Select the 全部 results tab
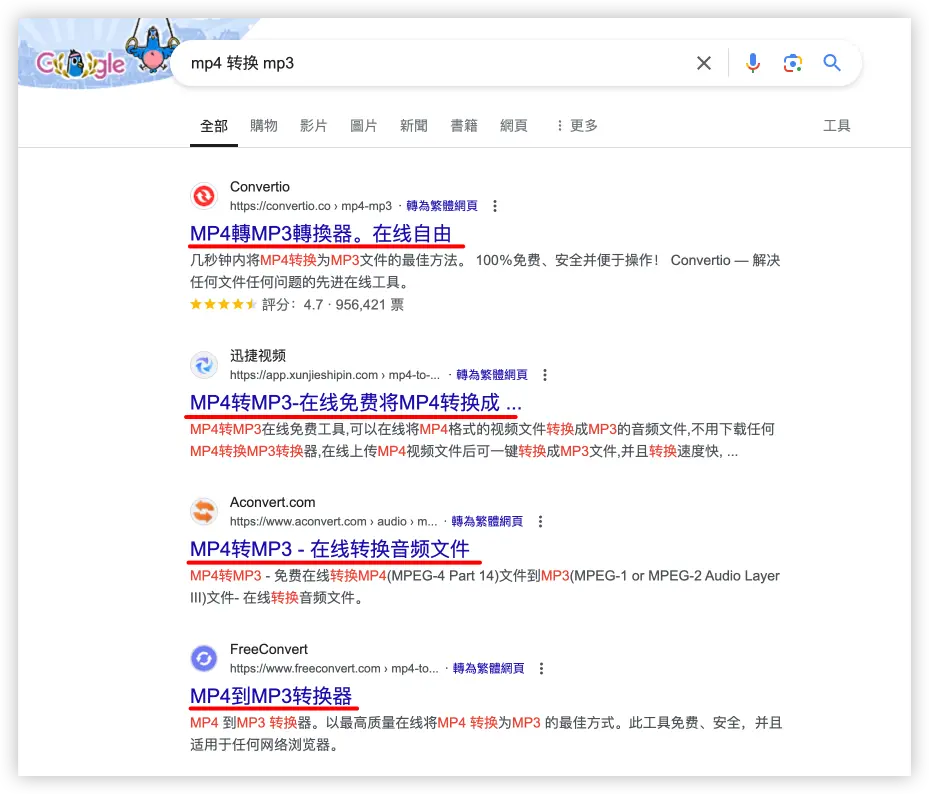The image size is (929, 794). [214, 126]
